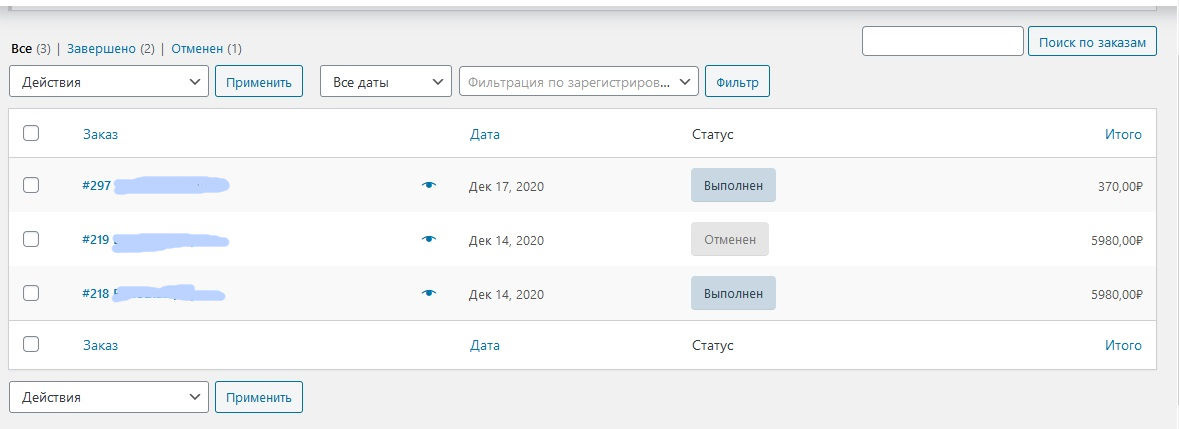Sort orders by Дата column header
This screenshot has height=429, width=1179.
(x=485, y=134)
